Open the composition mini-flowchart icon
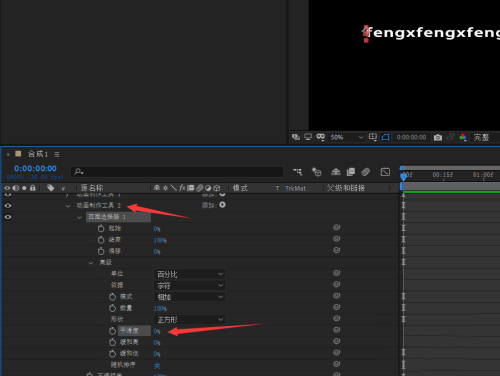Image resolution: width=500 pixels, height=376 pixels. [297, 172]
